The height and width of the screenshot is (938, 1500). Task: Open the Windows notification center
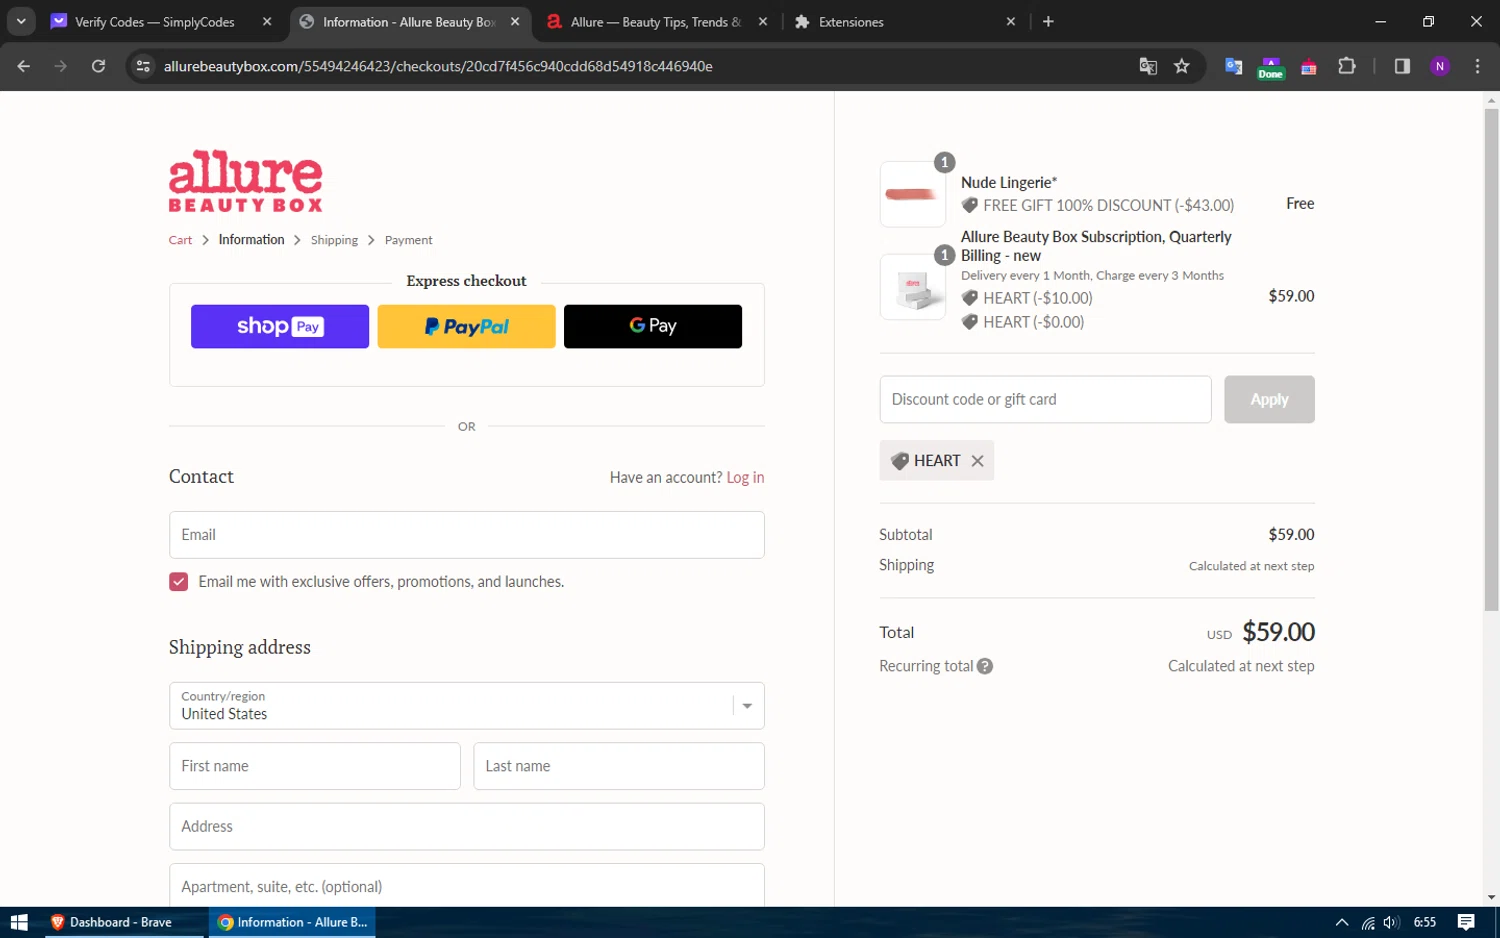click(1466, 923)
